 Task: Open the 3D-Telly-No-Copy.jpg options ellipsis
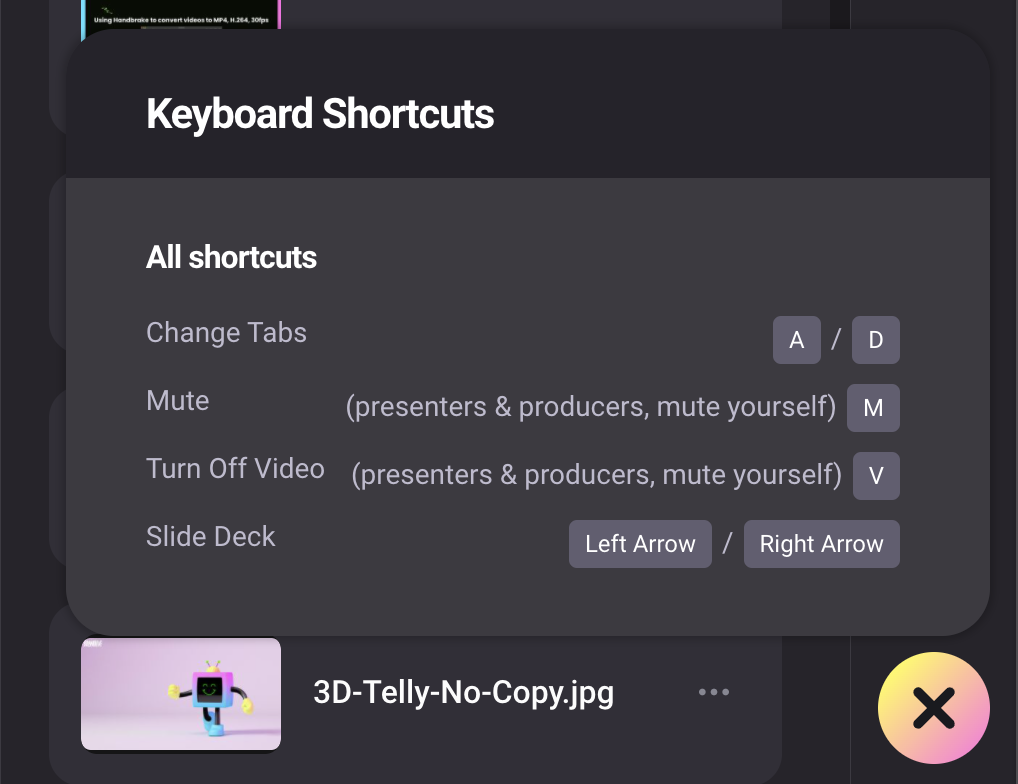[x=713, y=692]
